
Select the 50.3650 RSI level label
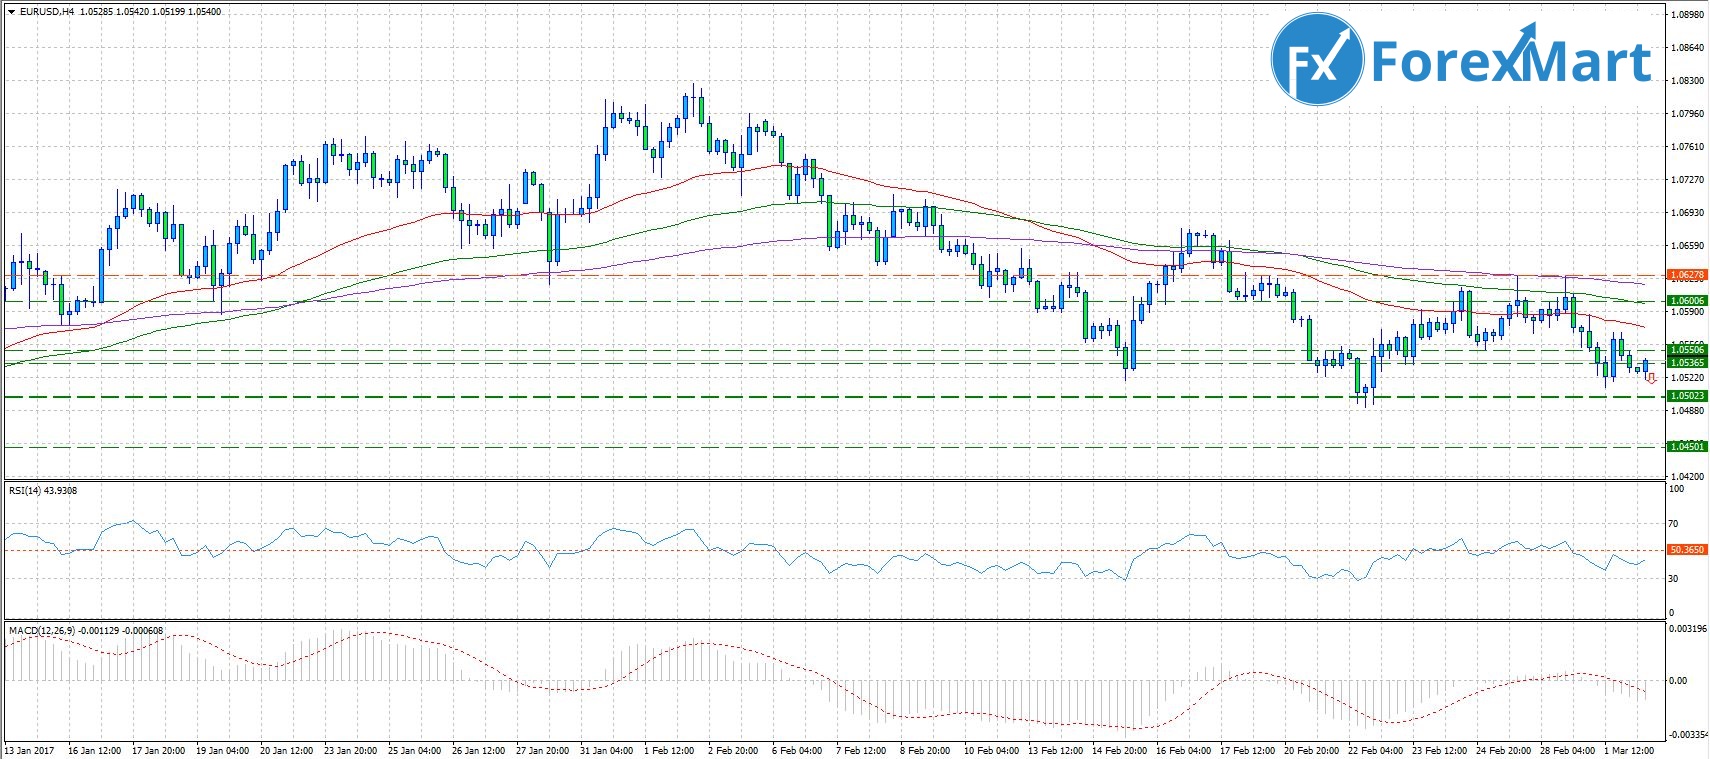coord(1687,550)
